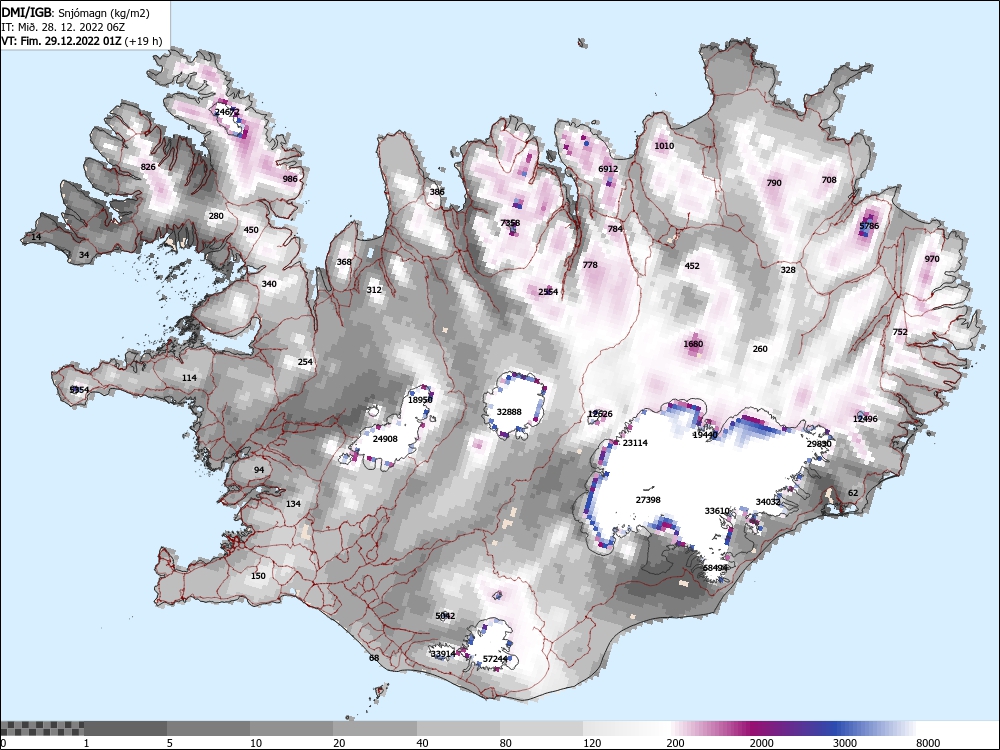The width and height of the screenshot is (1000, 750).
Task: Click the snow value 970
Action: click(932, 259)
